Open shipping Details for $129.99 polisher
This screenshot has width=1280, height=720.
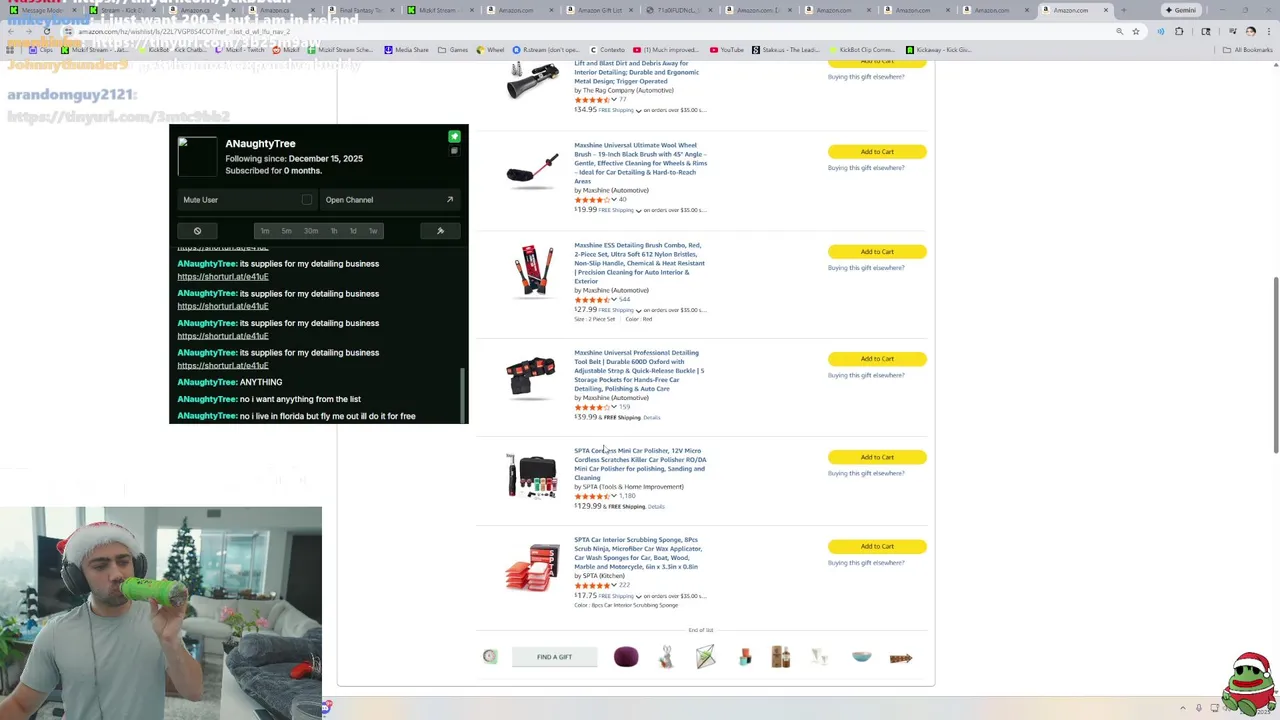point(656,507)
